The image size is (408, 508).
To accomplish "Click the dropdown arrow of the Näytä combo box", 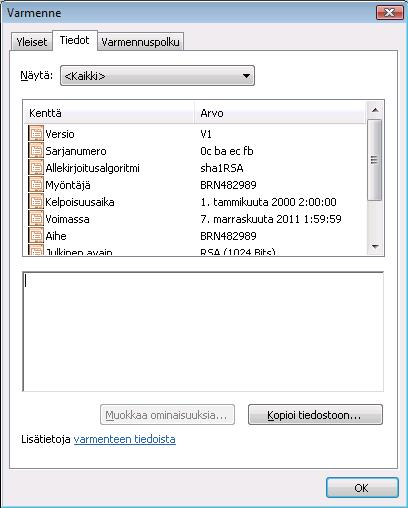I will (x=246, y=76).
